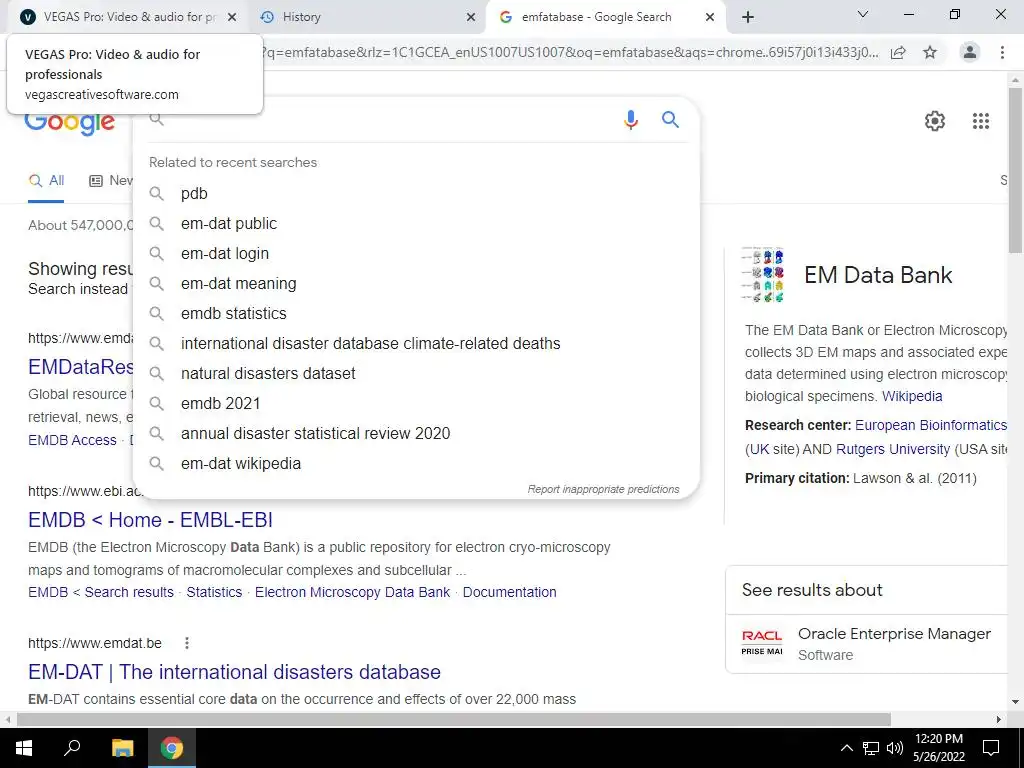Open the Documentation sitelink
Viewport: 1024px width, 768px height.
coord(509,592)
